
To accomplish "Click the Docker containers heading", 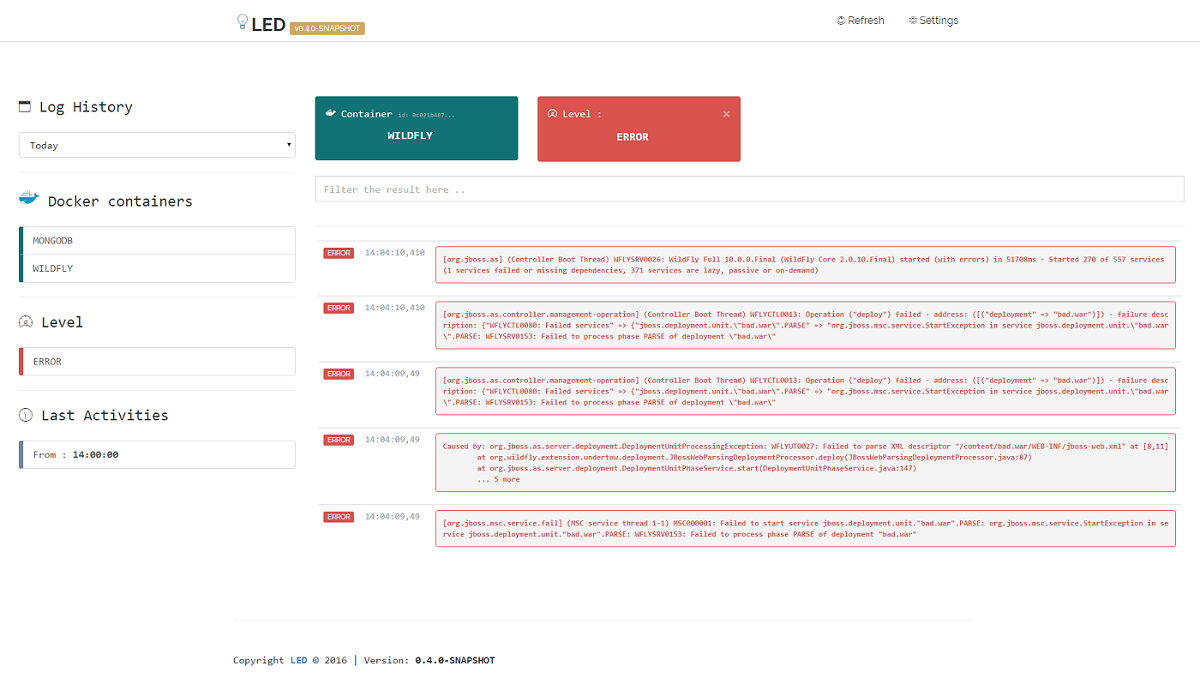I will click(x=120, y=201).
